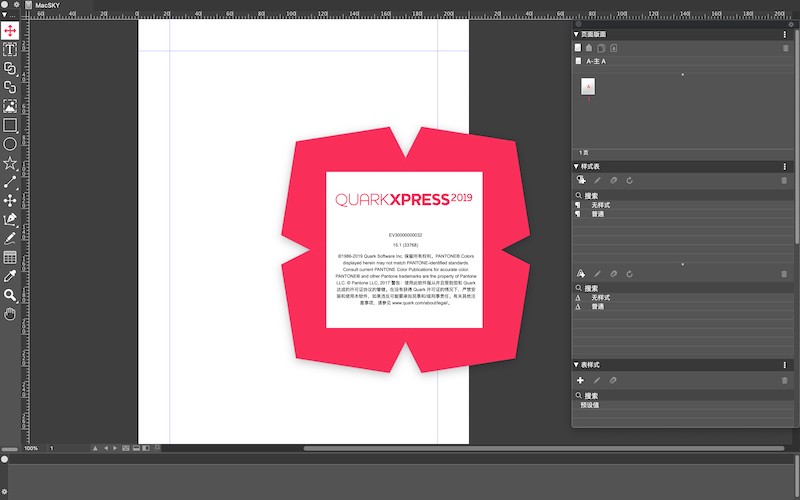Image resolution: width=800 pixels, height=500 pixels.
Task: Select the Zoom magnifier tool
Action: tap(10, 295)
